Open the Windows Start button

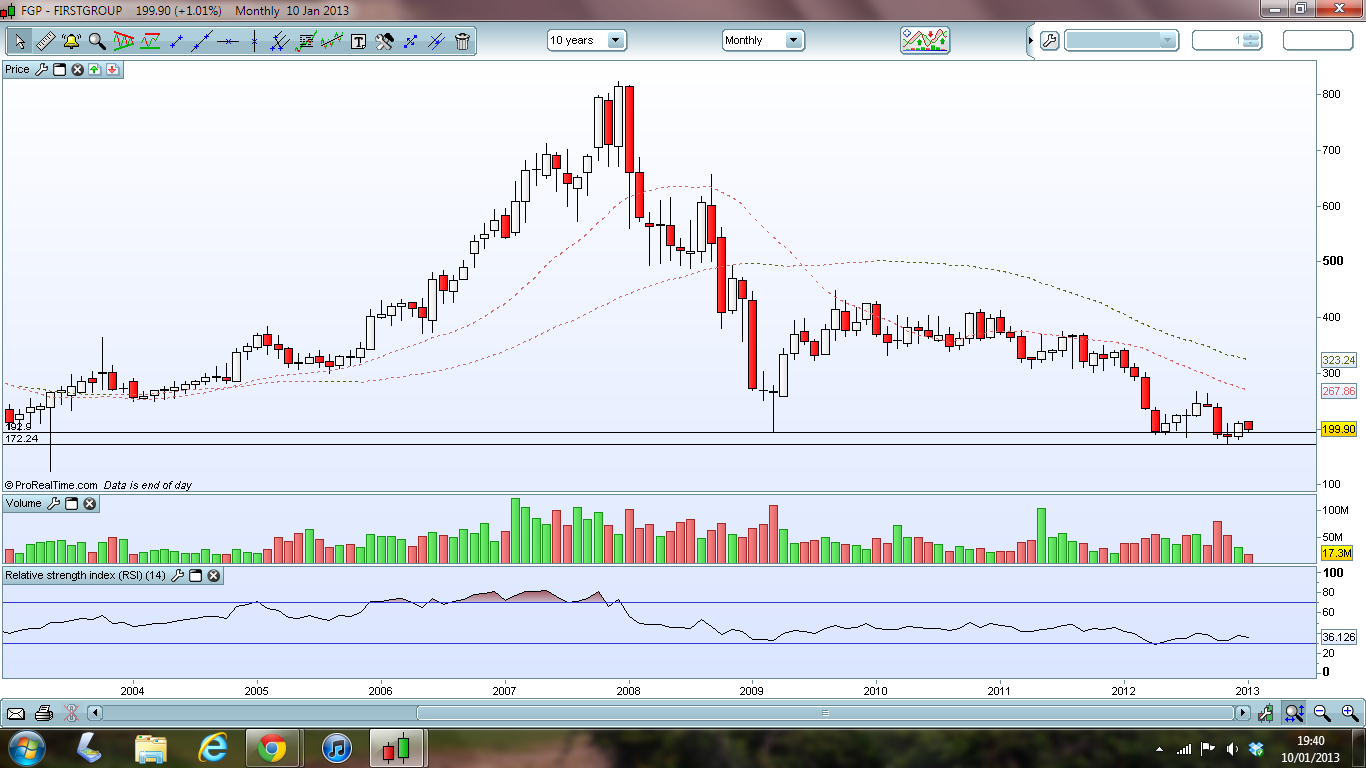[x=25, y=748]
